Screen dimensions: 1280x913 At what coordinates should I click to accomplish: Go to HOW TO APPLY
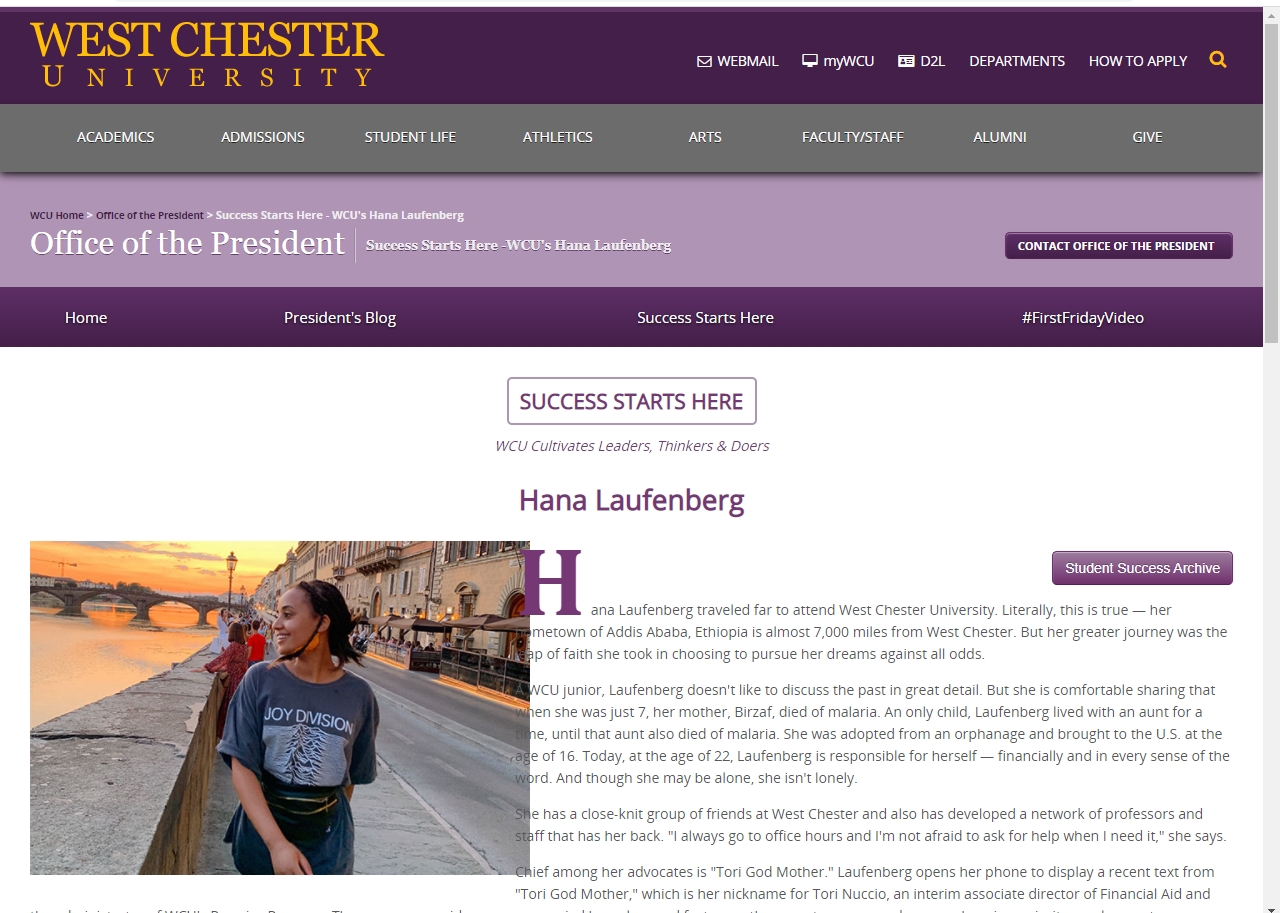pyautogui.click(x=1138, y=61)
